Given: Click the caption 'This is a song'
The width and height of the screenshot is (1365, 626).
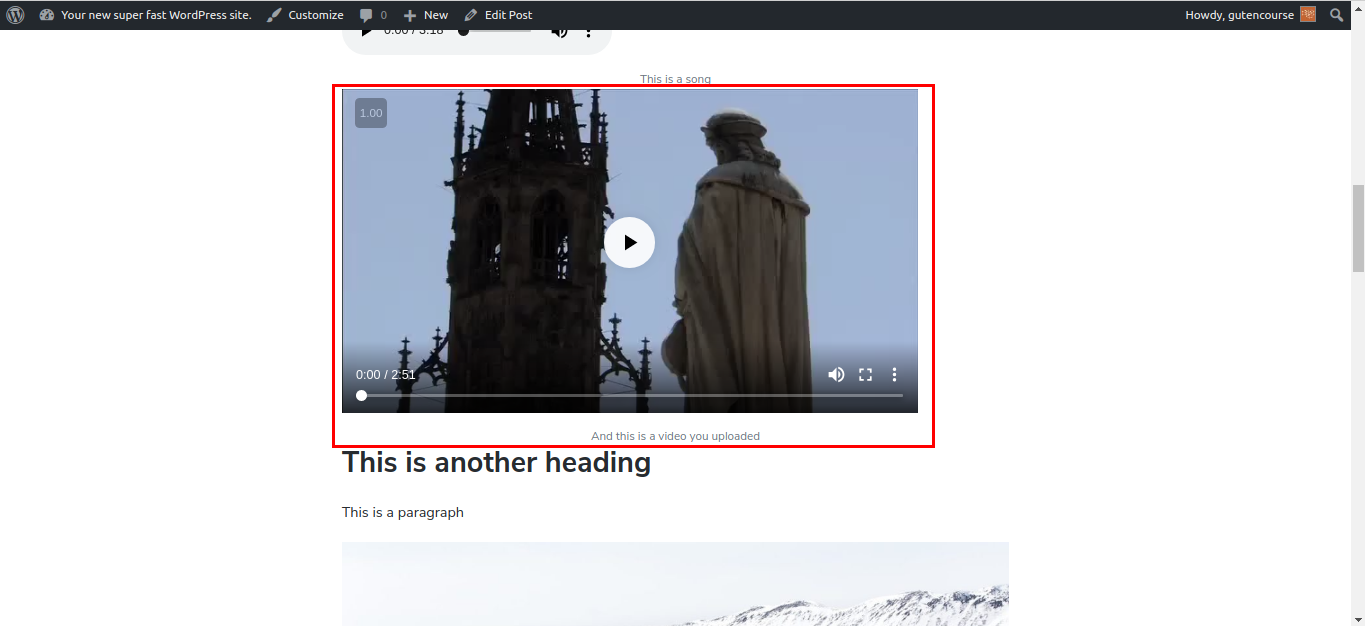Looking at the screenshot, I should 675,79.
